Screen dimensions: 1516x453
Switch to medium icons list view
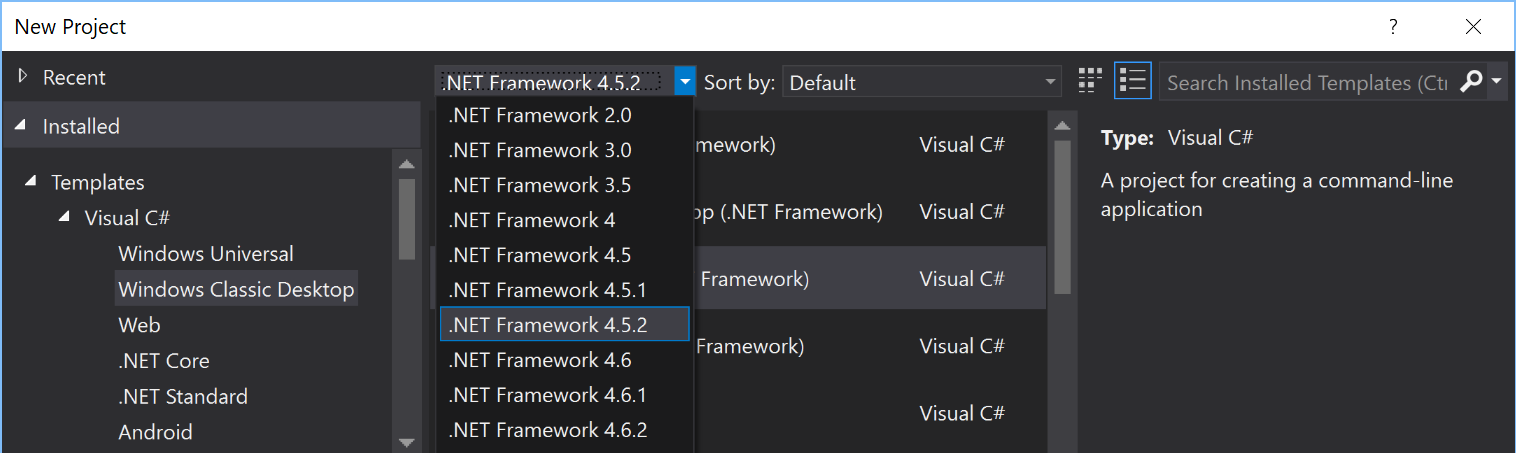(x=1133, y=81)
